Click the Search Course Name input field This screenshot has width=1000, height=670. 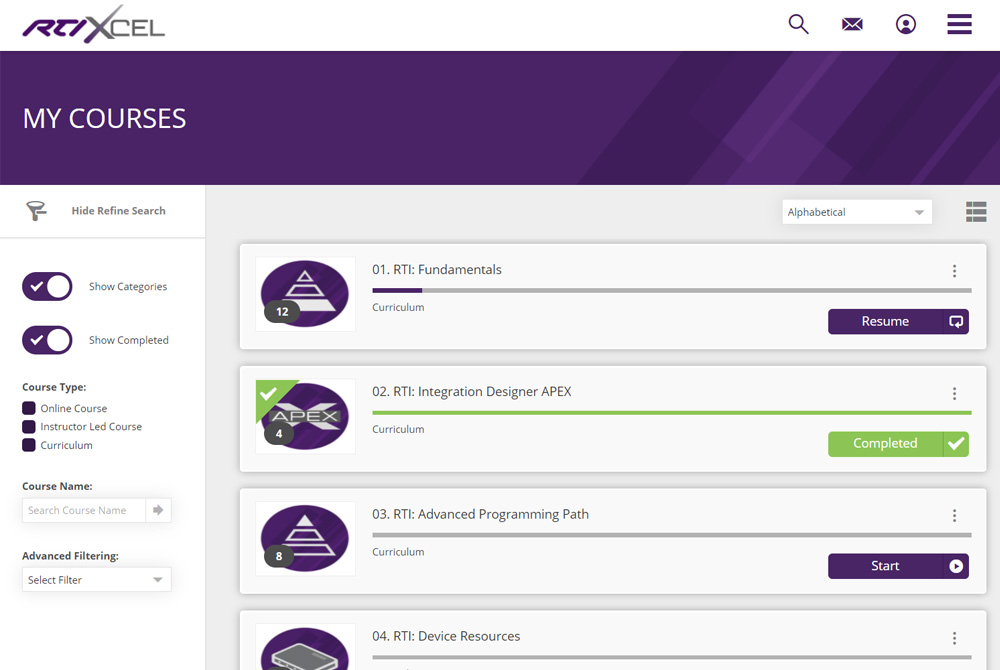pyautogui.click(x=84, y=510)
